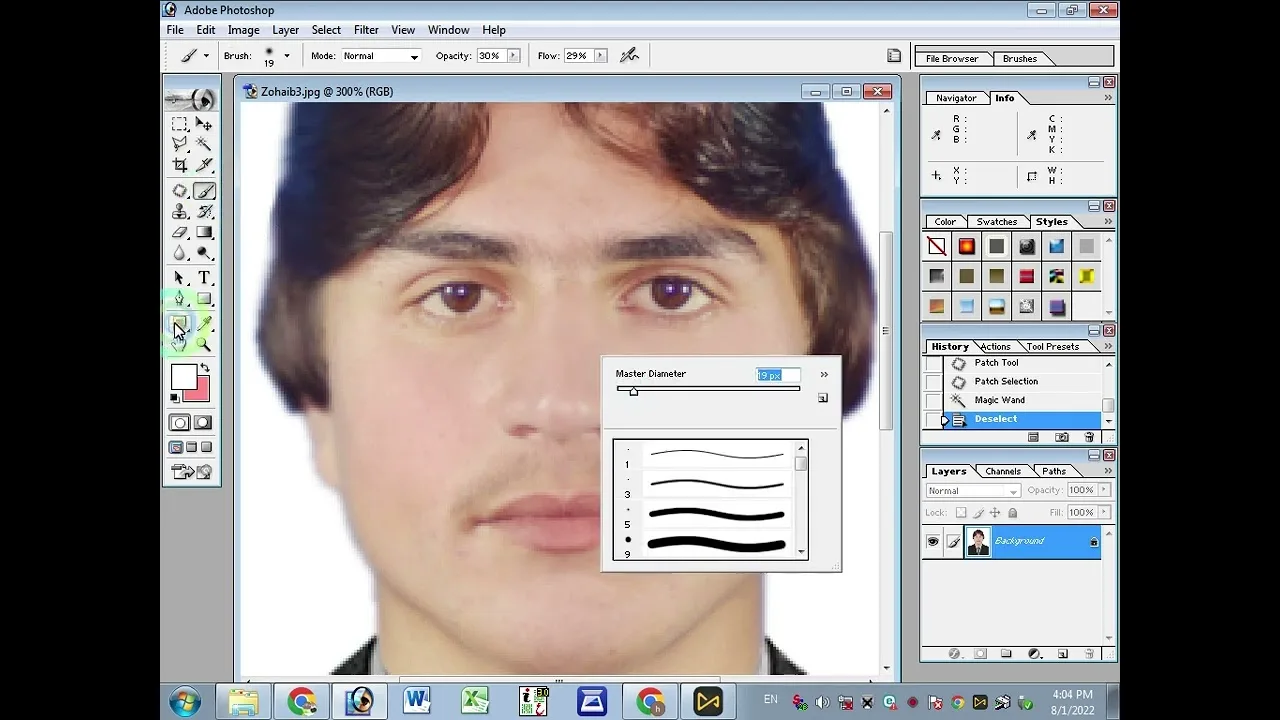The height and width of the screenshot is (720, 1280).
Task: Open the Filter menu
Action: (x=366, y=30)
